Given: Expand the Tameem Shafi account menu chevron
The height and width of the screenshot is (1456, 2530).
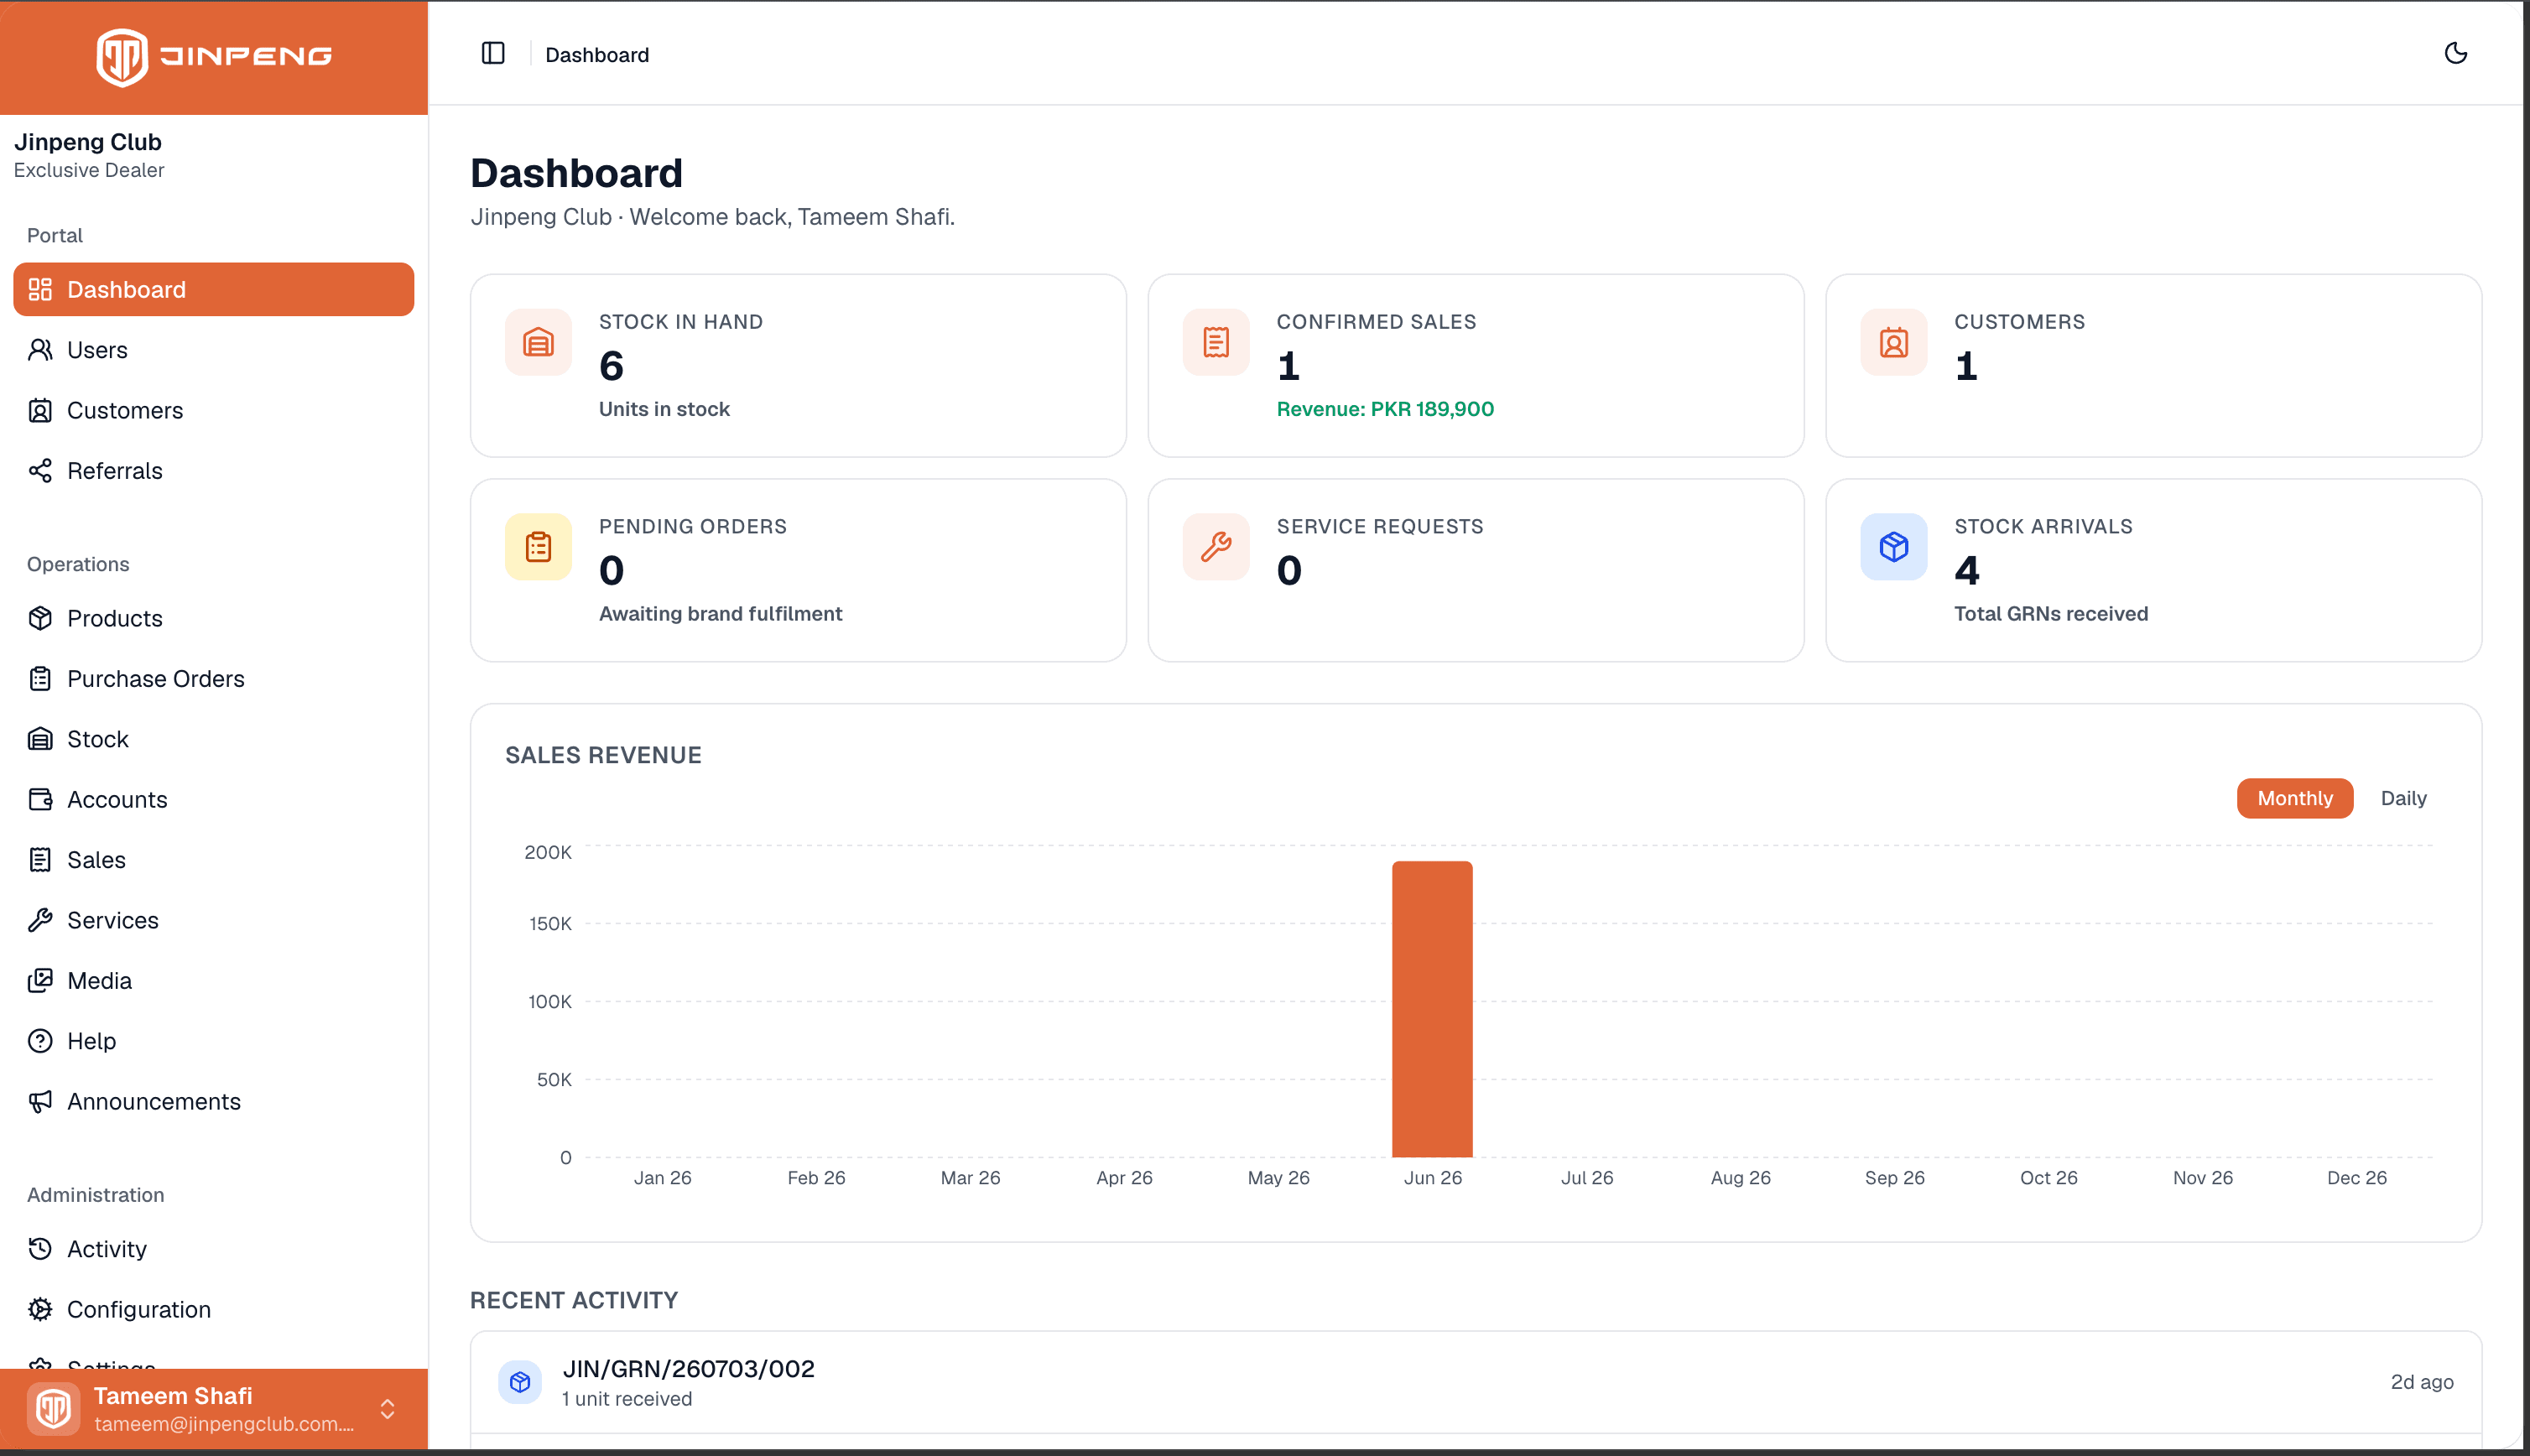Looking at the screenshot, I should click(388, 1409).
